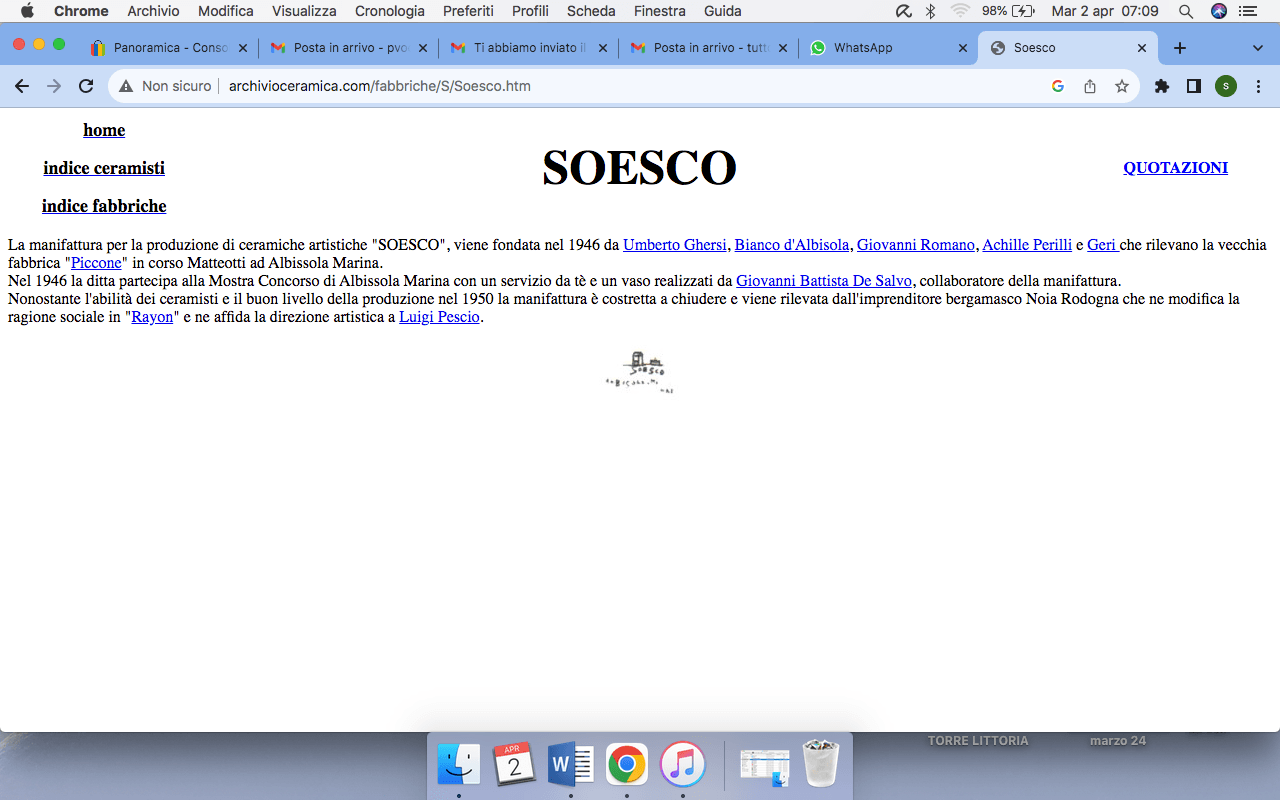Click the Soesco signature mark image

(640, 372)
